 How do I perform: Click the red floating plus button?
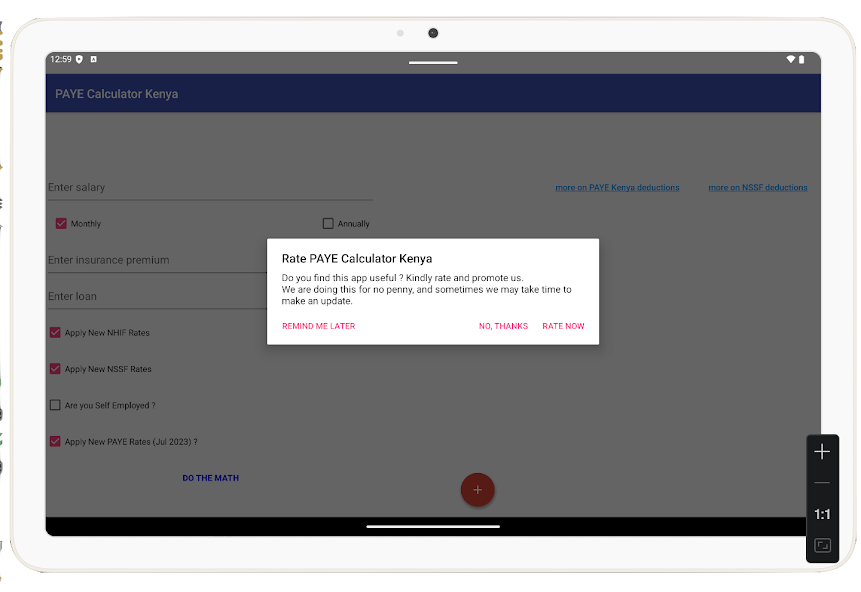[477, 489]
